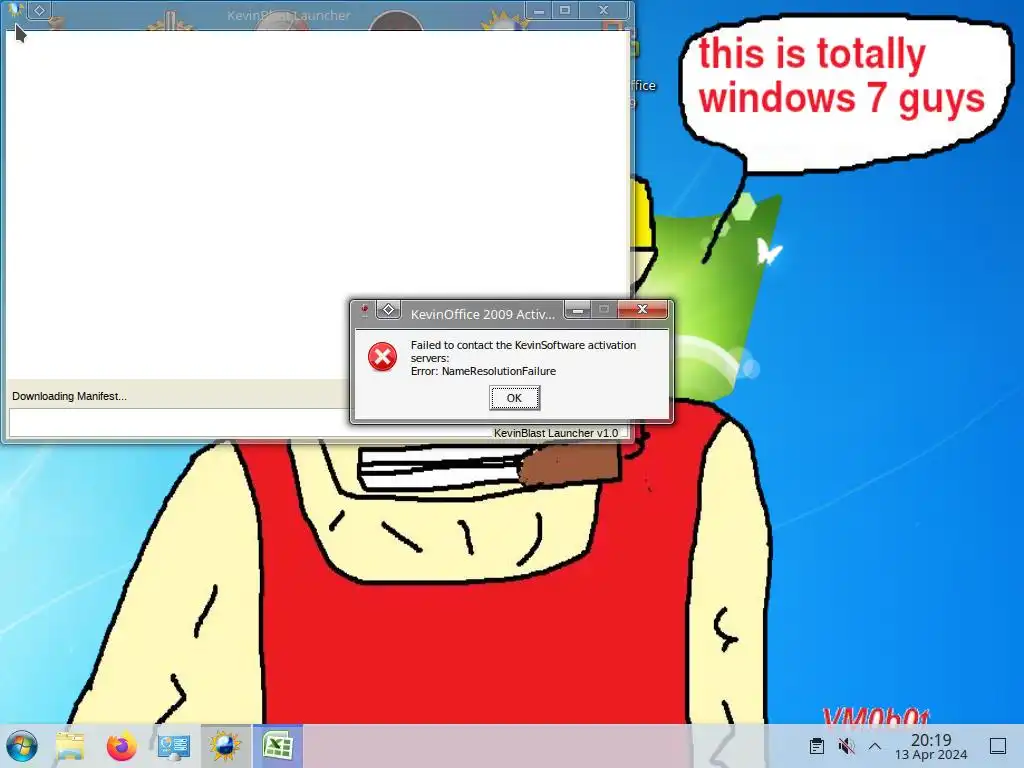This screenshot has height=768, width=1024.
Task: Click the KevinBlast Launcher title bar text
Action: [289, 15]
